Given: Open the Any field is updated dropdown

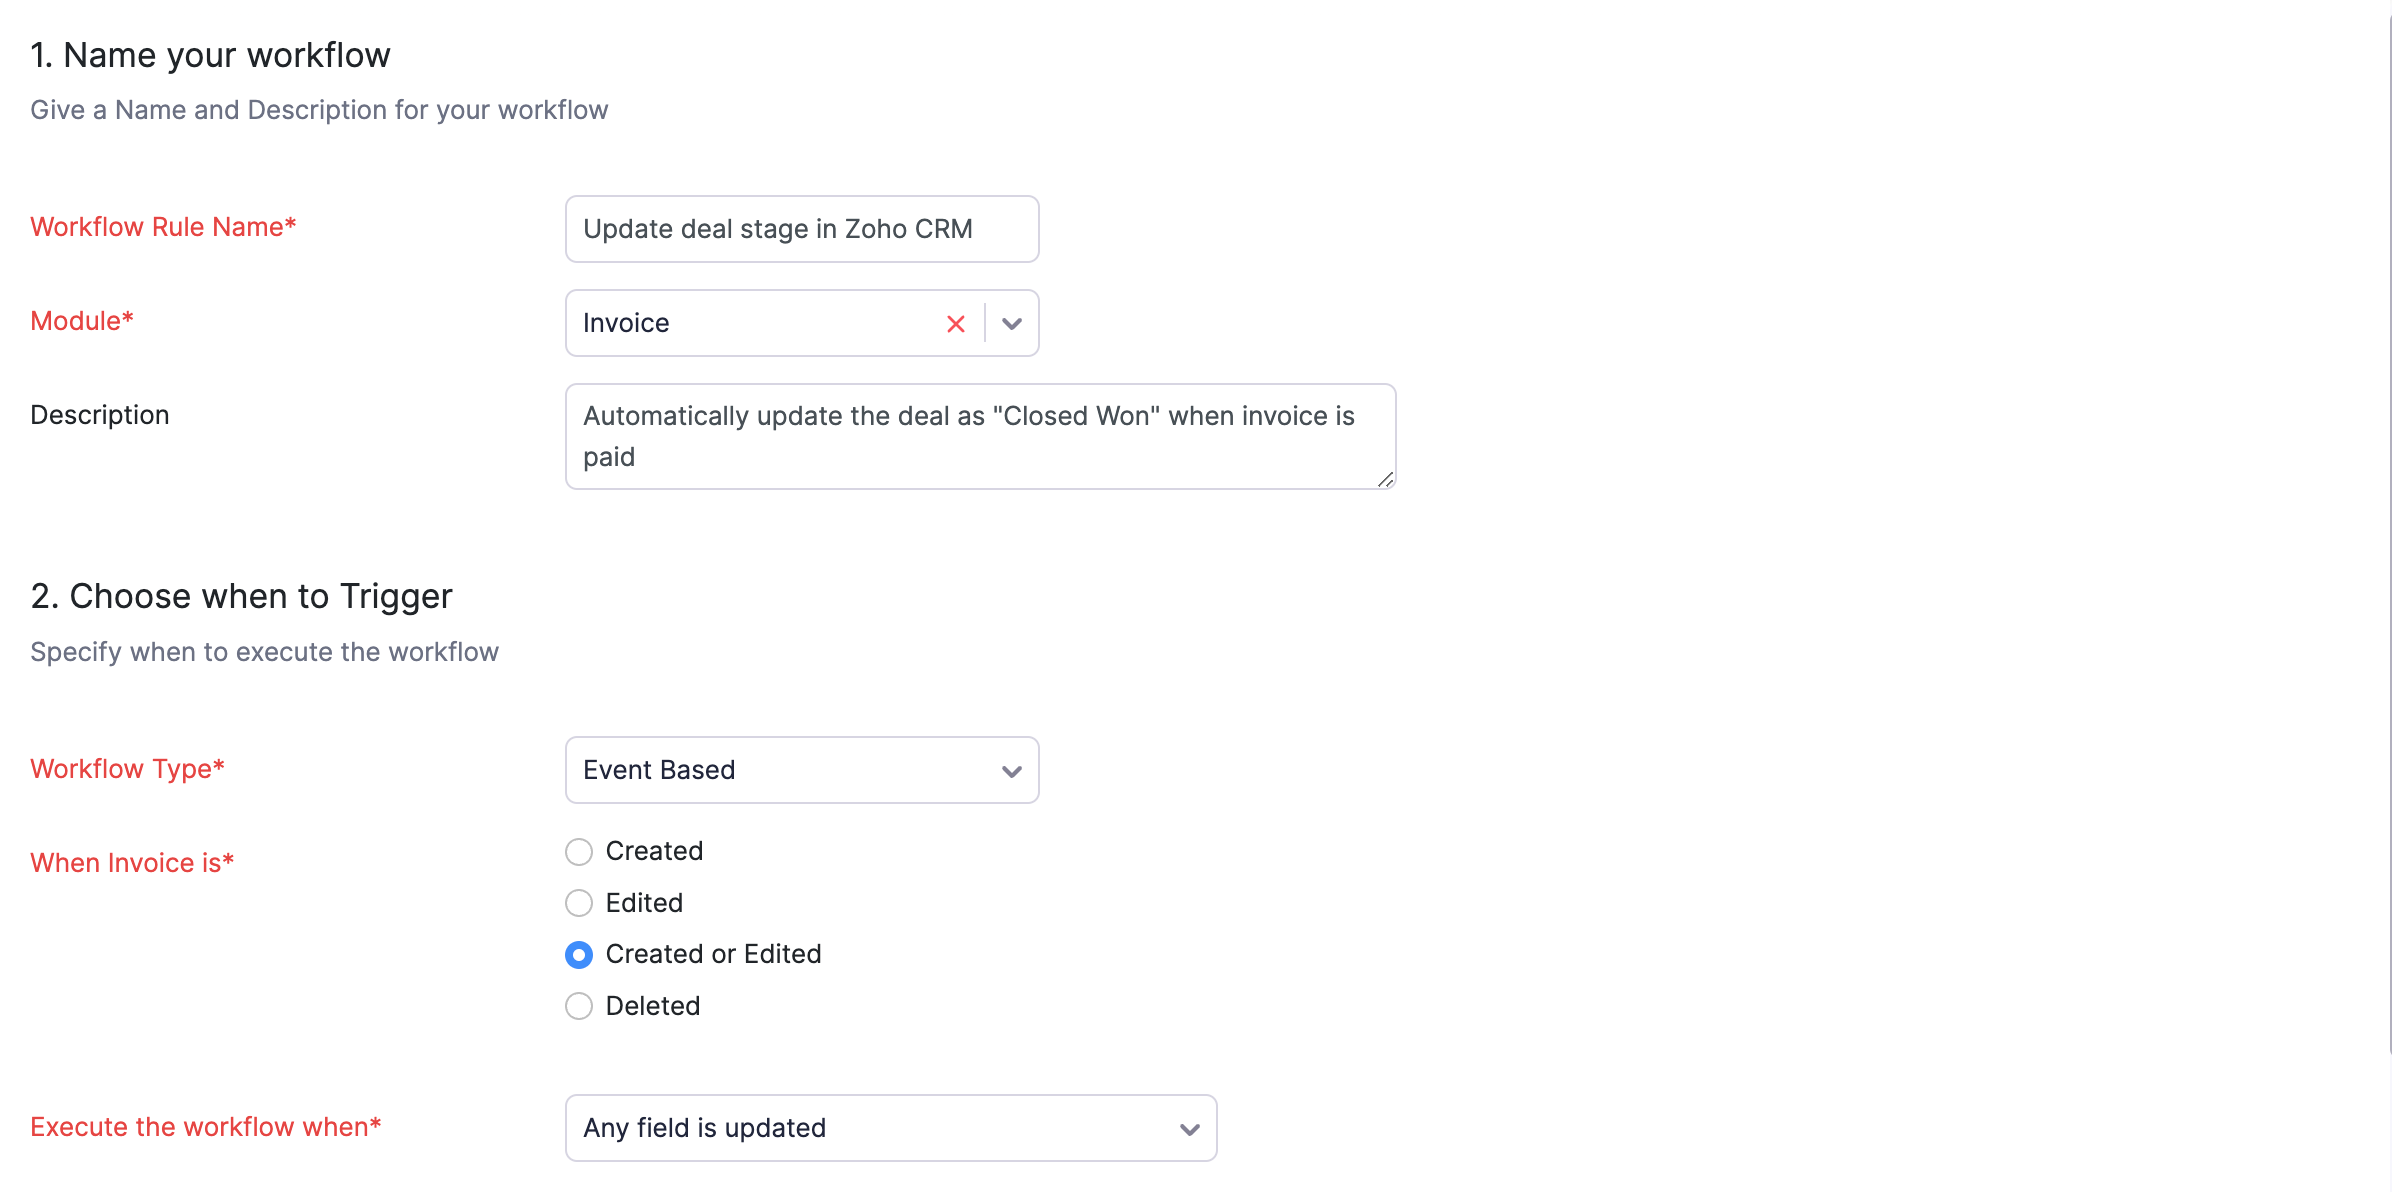Looking at the screenshot, I should pyautogui.click(x=870, y=1128).
